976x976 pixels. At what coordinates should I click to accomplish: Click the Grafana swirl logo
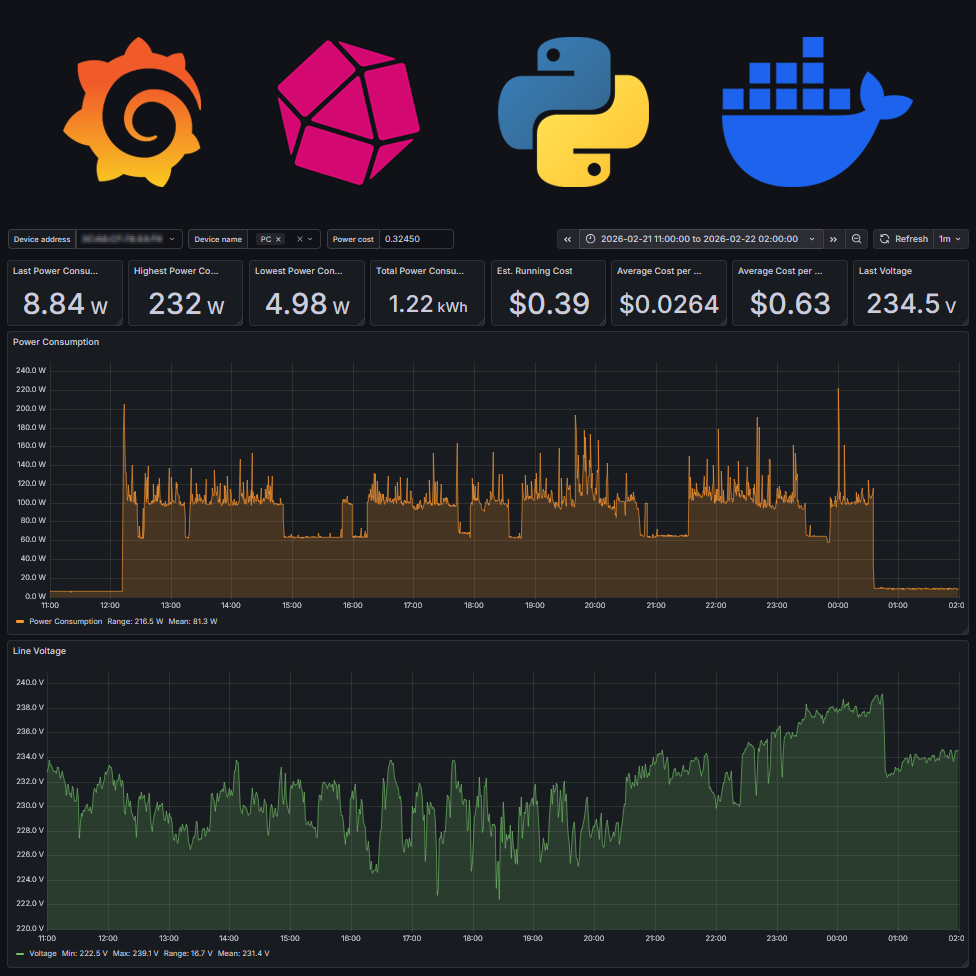pos(133,112)
